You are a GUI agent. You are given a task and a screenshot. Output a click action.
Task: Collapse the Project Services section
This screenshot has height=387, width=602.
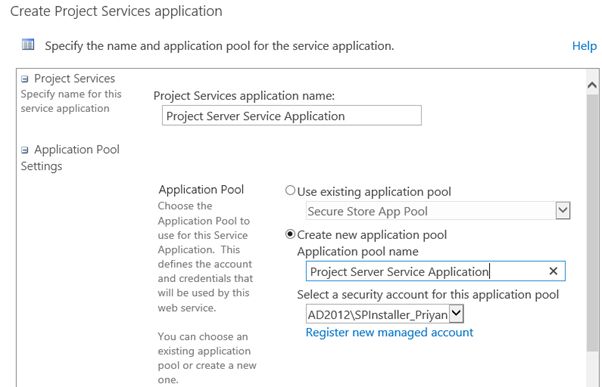pos(25,79)
